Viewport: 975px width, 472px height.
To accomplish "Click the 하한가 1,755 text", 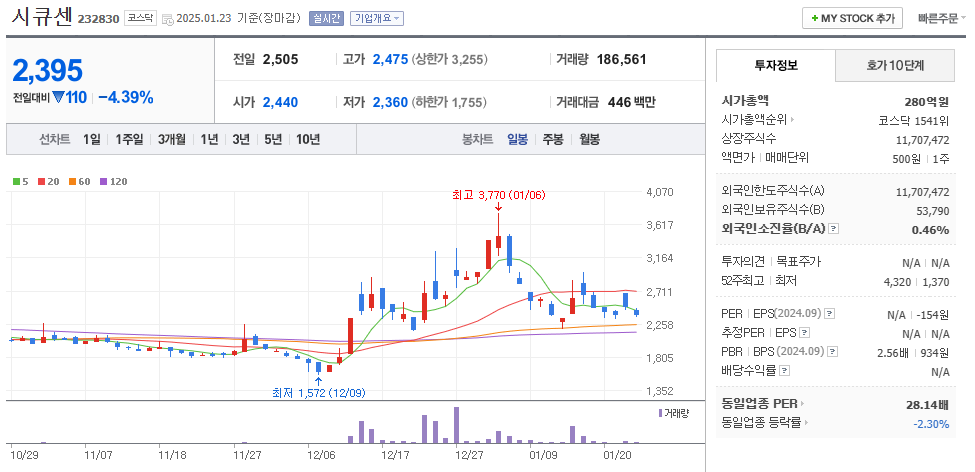I will (449, 103).
